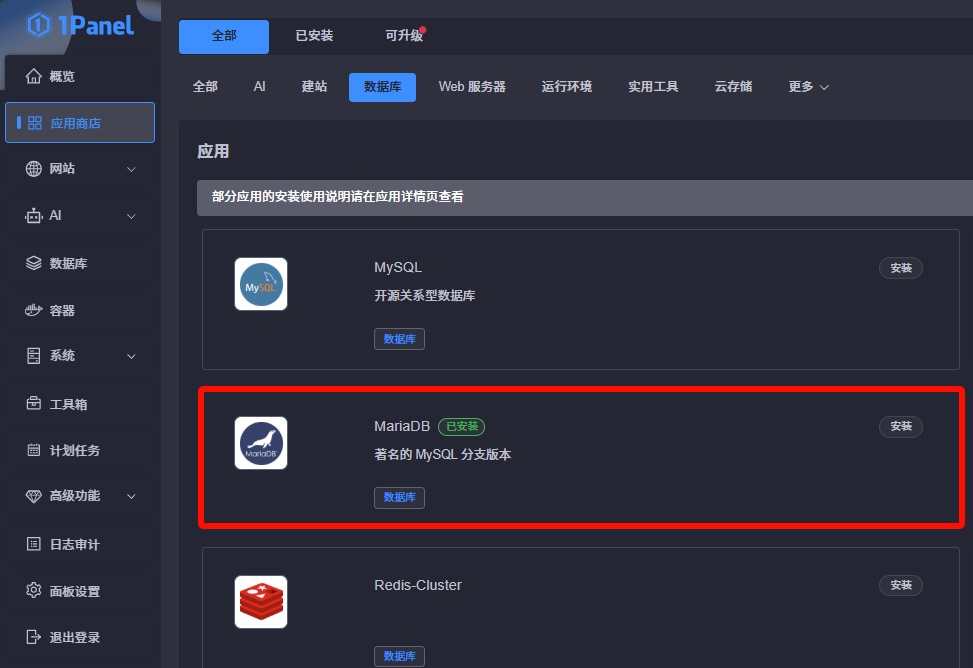973x668 pixels.
Task: Click the MariaDB seal logo thumbnail
Action: click(x=261, y=443)
